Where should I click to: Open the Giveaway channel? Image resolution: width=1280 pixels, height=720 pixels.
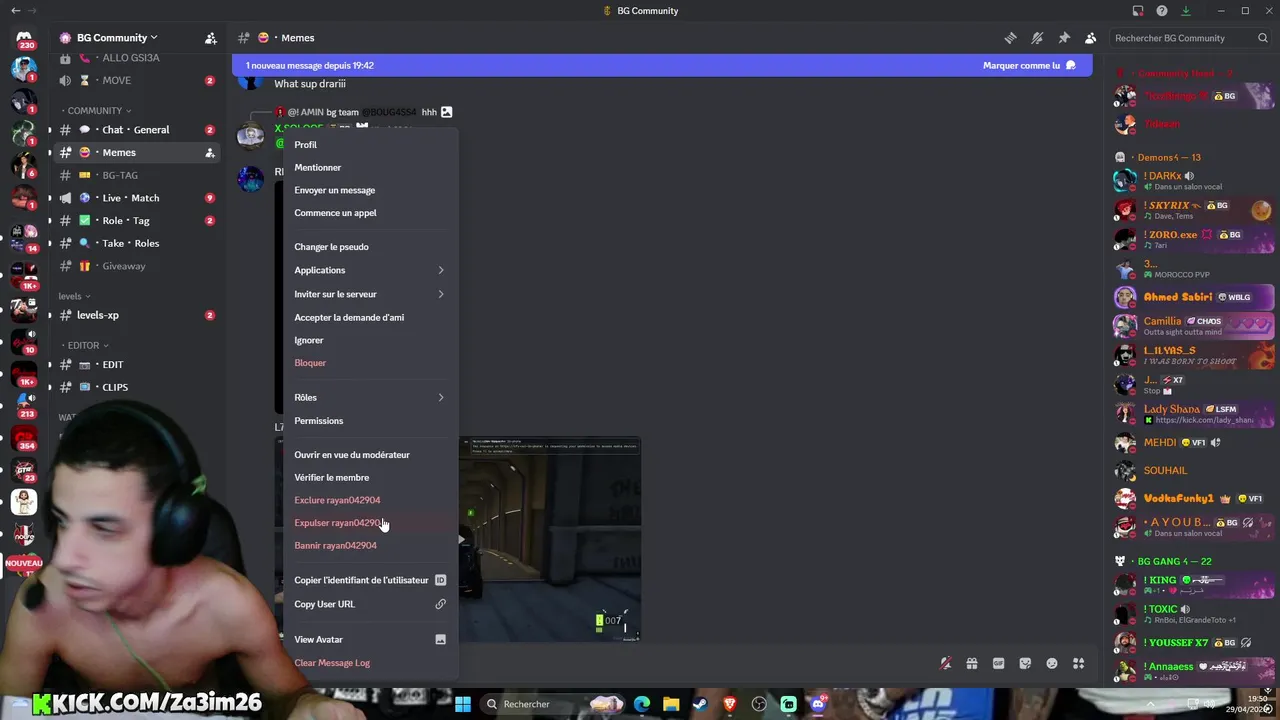pos(138,266)
